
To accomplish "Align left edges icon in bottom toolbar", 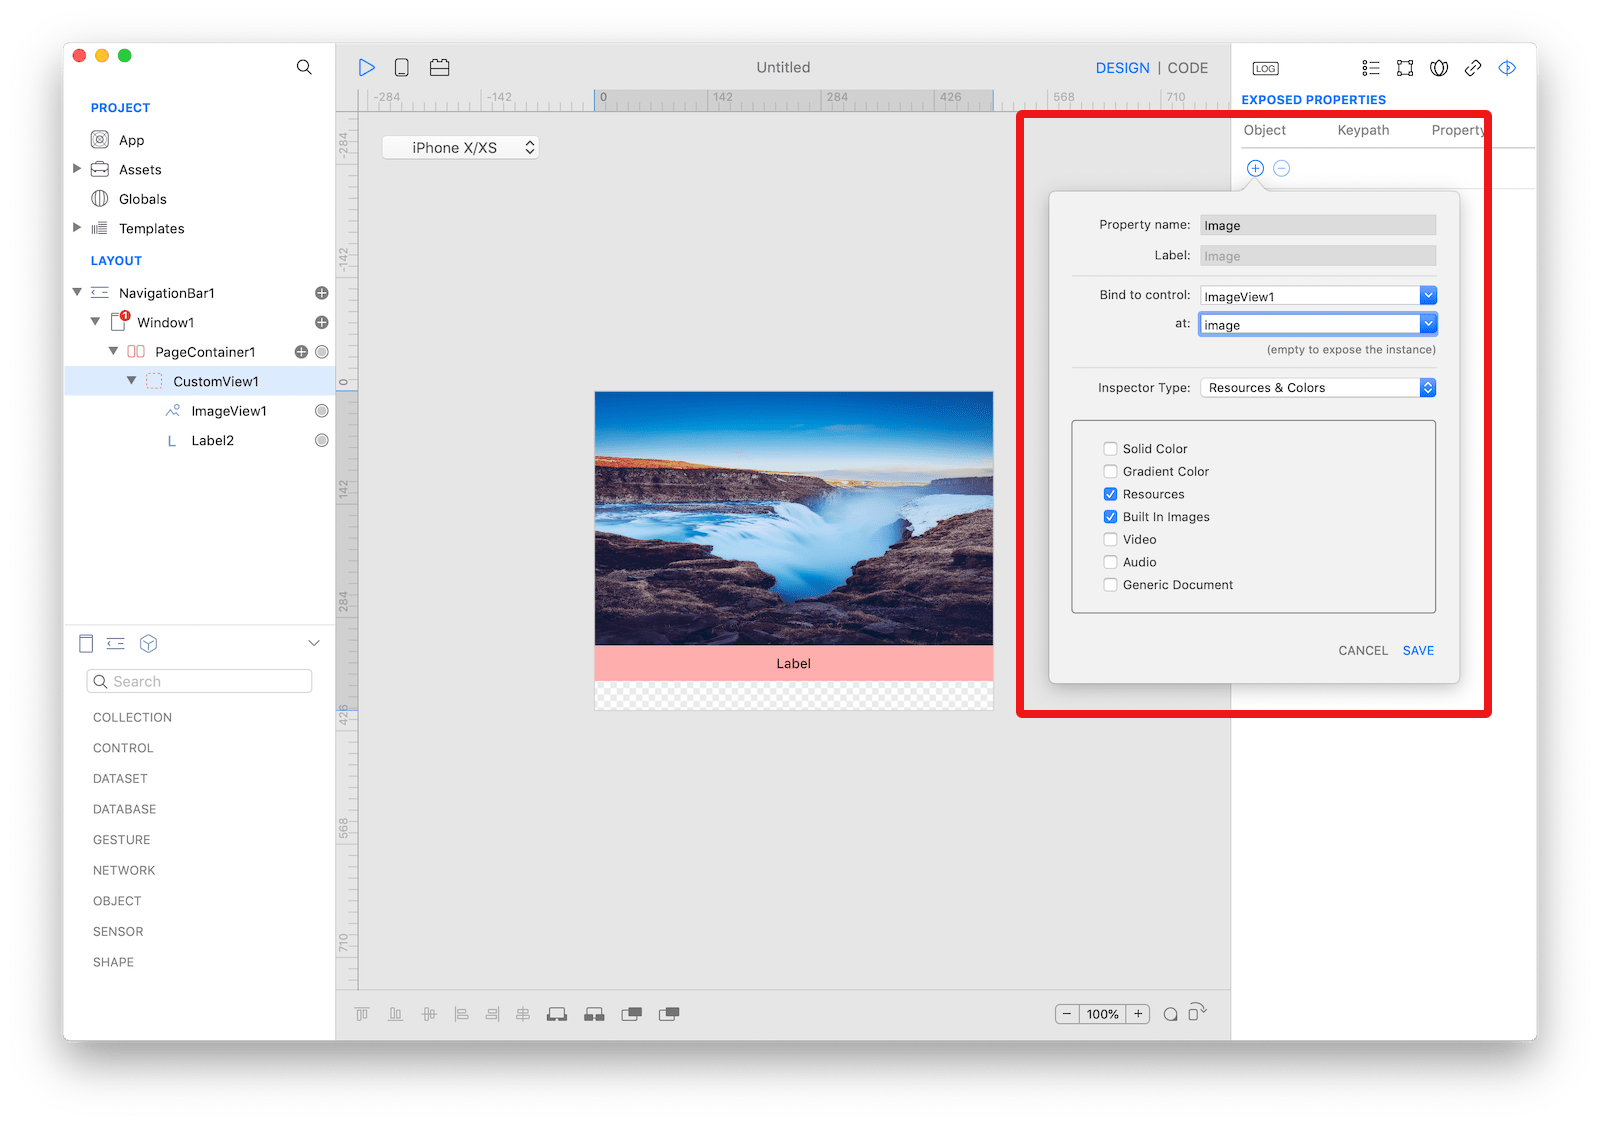I will coord(461,1014).
